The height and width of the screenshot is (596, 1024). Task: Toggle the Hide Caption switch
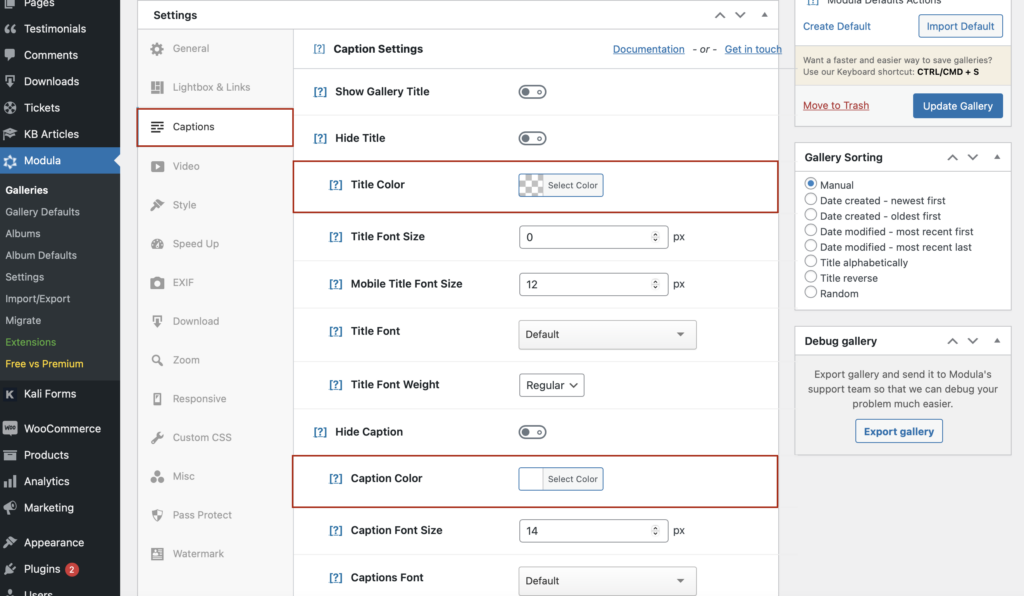coord(532,432)
